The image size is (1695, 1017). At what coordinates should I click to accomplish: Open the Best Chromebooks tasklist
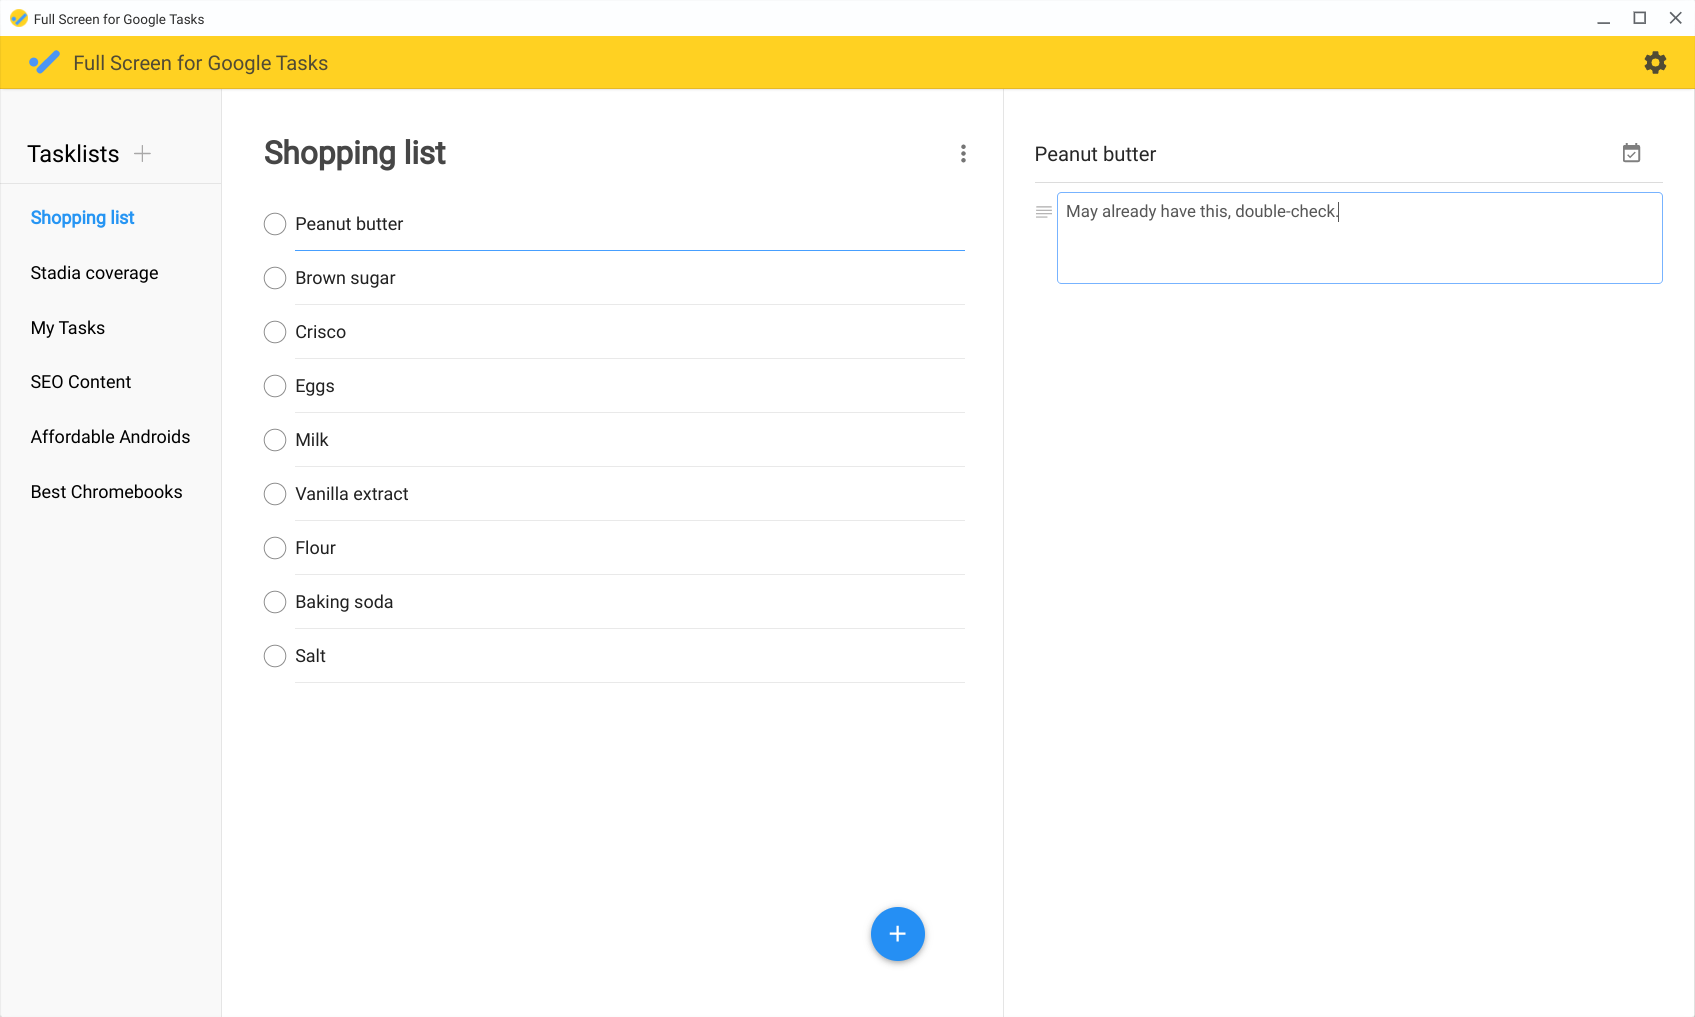coord(106,492)
